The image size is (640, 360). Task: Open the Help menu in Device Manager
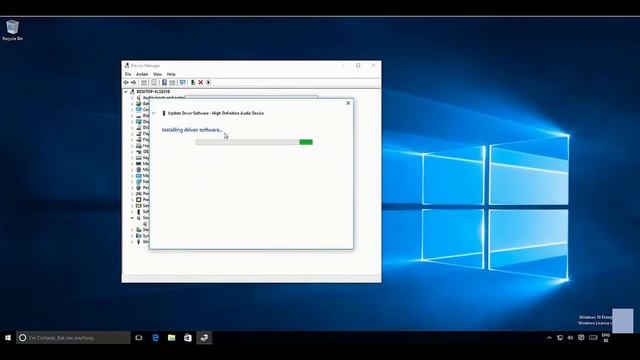171,74
